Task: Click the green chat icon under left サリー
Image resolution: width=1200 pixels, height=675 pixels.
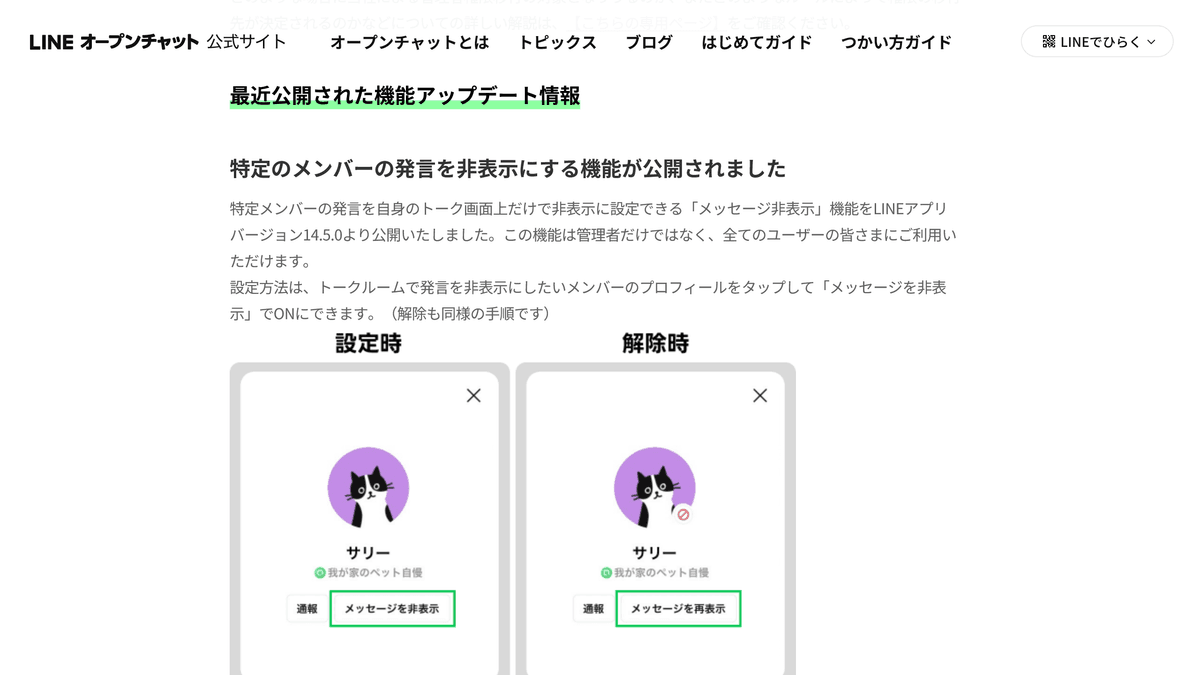Action: (320, 573)
